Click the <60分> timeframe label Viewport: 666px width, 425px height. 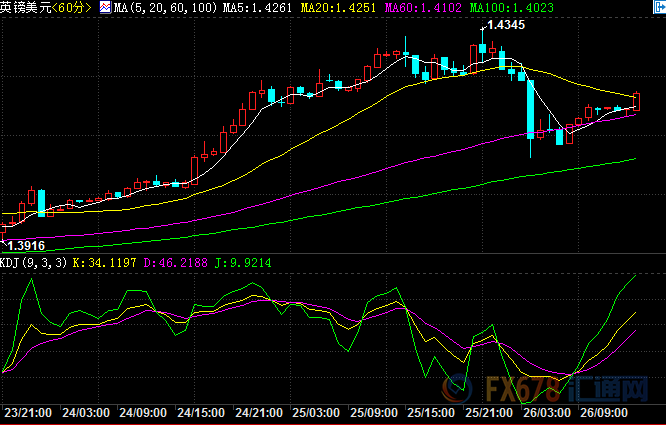click(x=71, y=7)
